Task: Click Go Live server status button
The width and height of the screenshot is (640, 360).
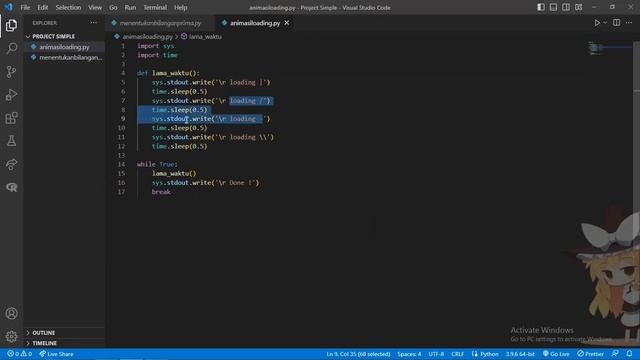Action: 556,354
